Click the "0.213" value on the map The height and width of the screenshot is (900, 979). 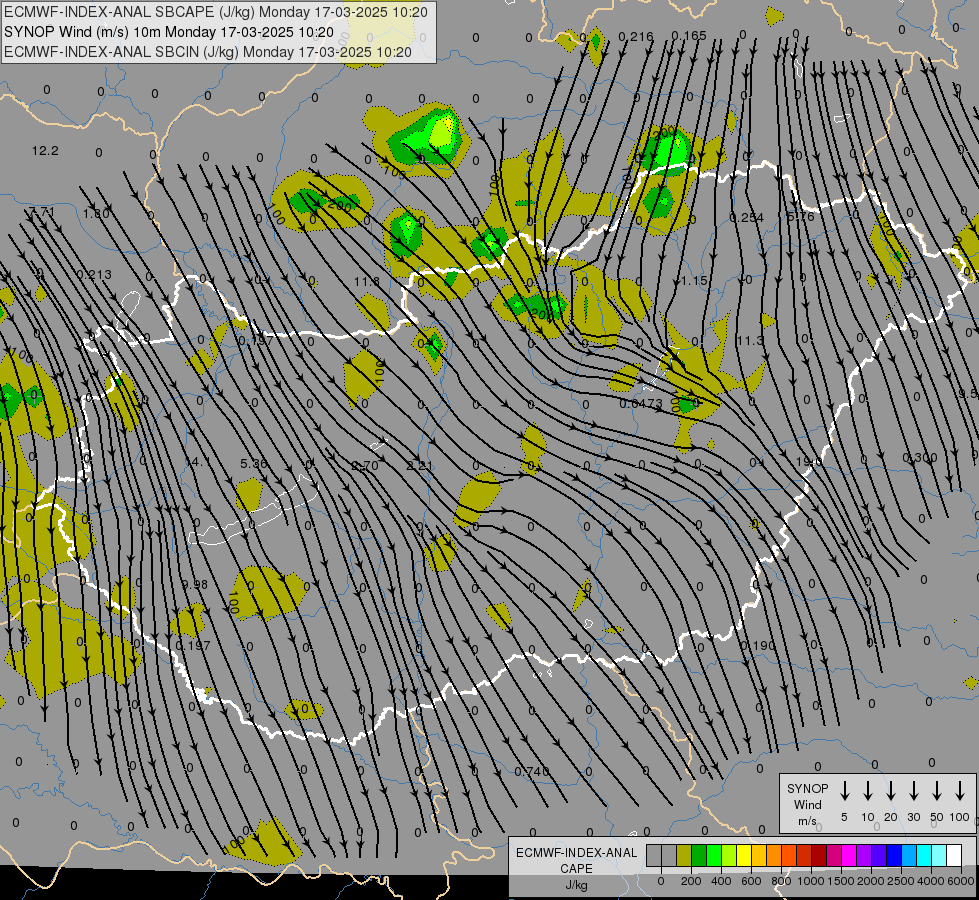click(x=94, y=274)
